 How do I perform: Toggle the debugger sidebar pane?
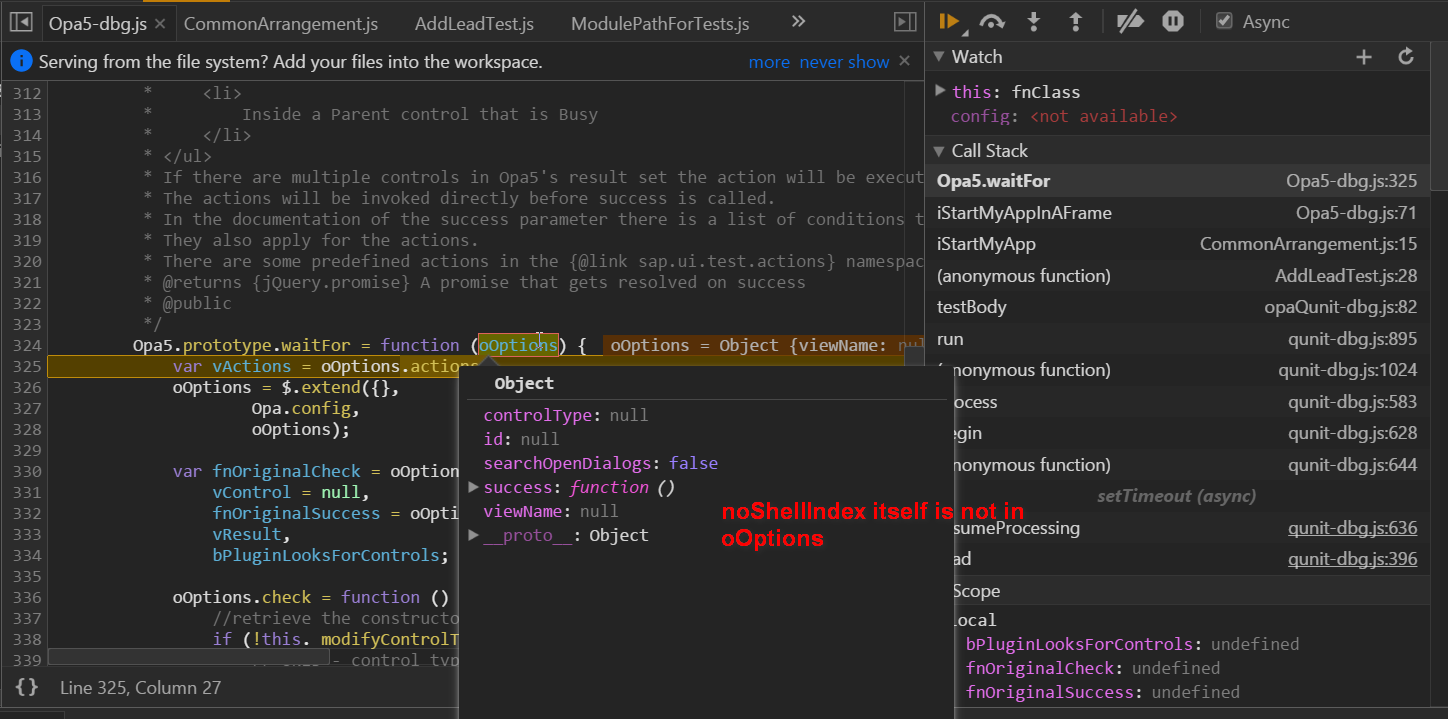[905, 22]
